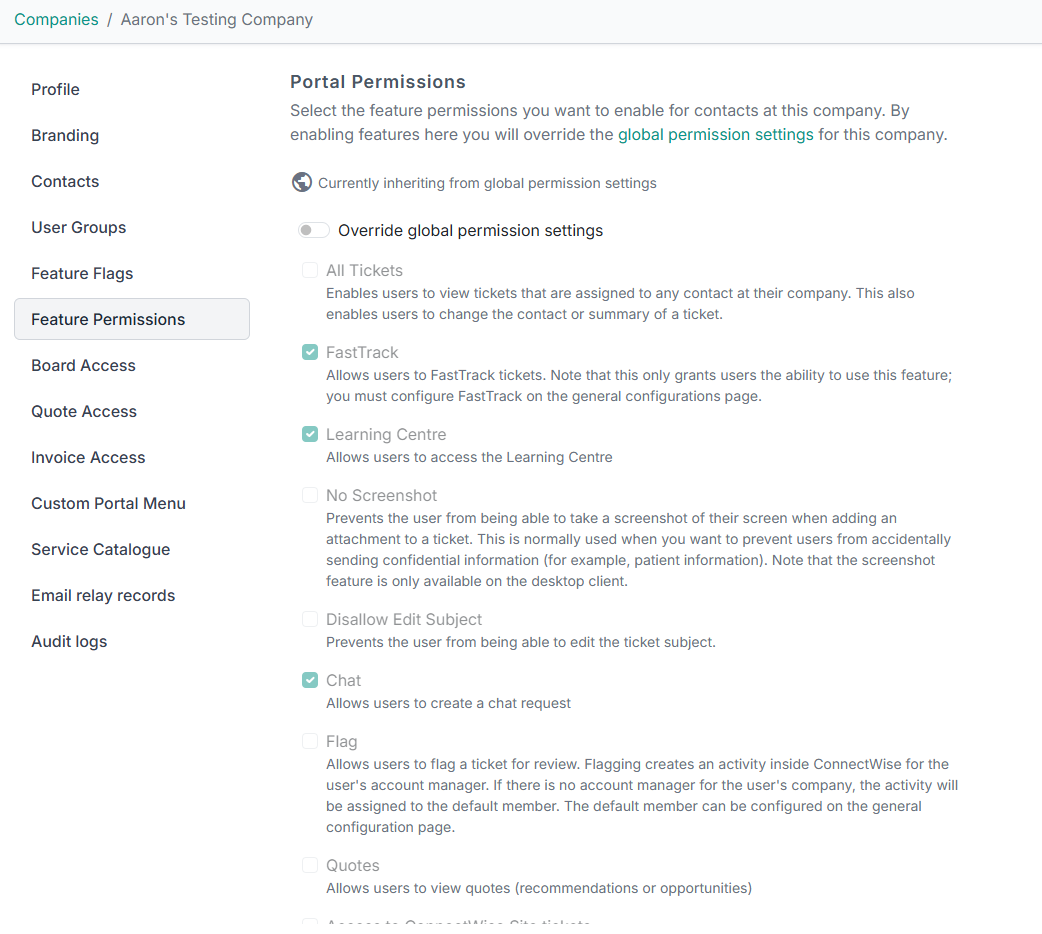Uncheck the Learning Centre checkbox
Screen dimensions: 1042x934
(310, 434)
